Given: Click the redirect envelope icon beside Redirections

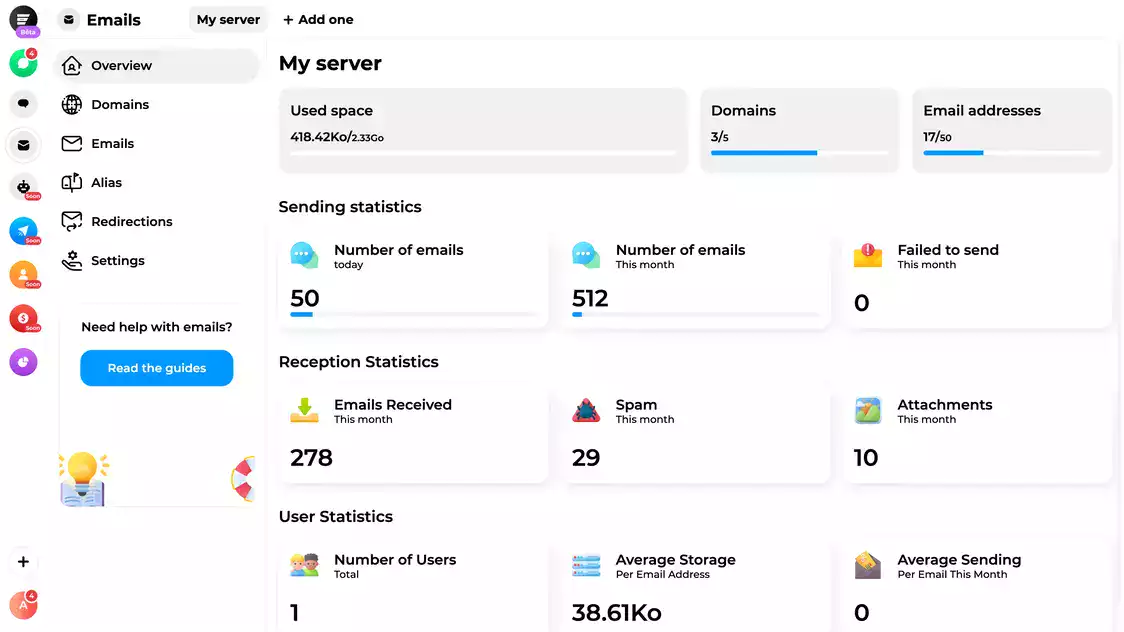Looking at the screenshot, I should point(72,221).
